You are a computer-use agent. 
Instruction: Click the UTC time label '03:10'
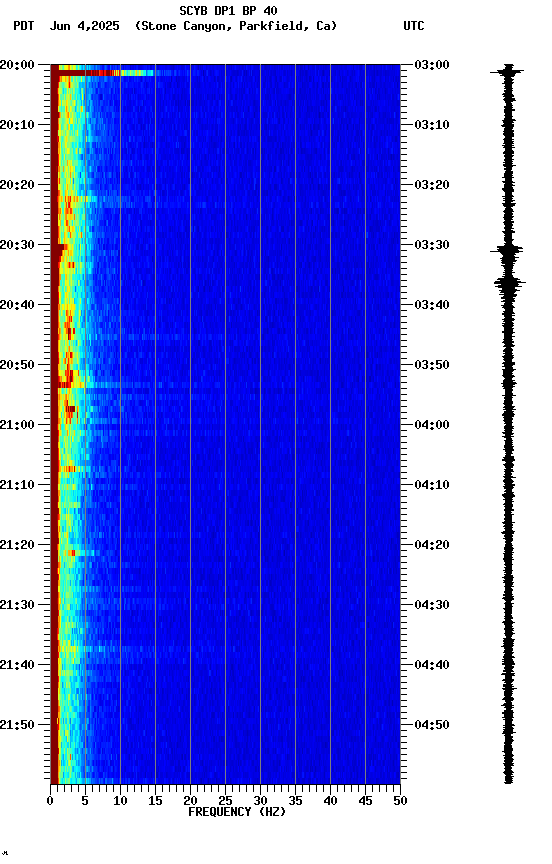(x=432, y=125)
